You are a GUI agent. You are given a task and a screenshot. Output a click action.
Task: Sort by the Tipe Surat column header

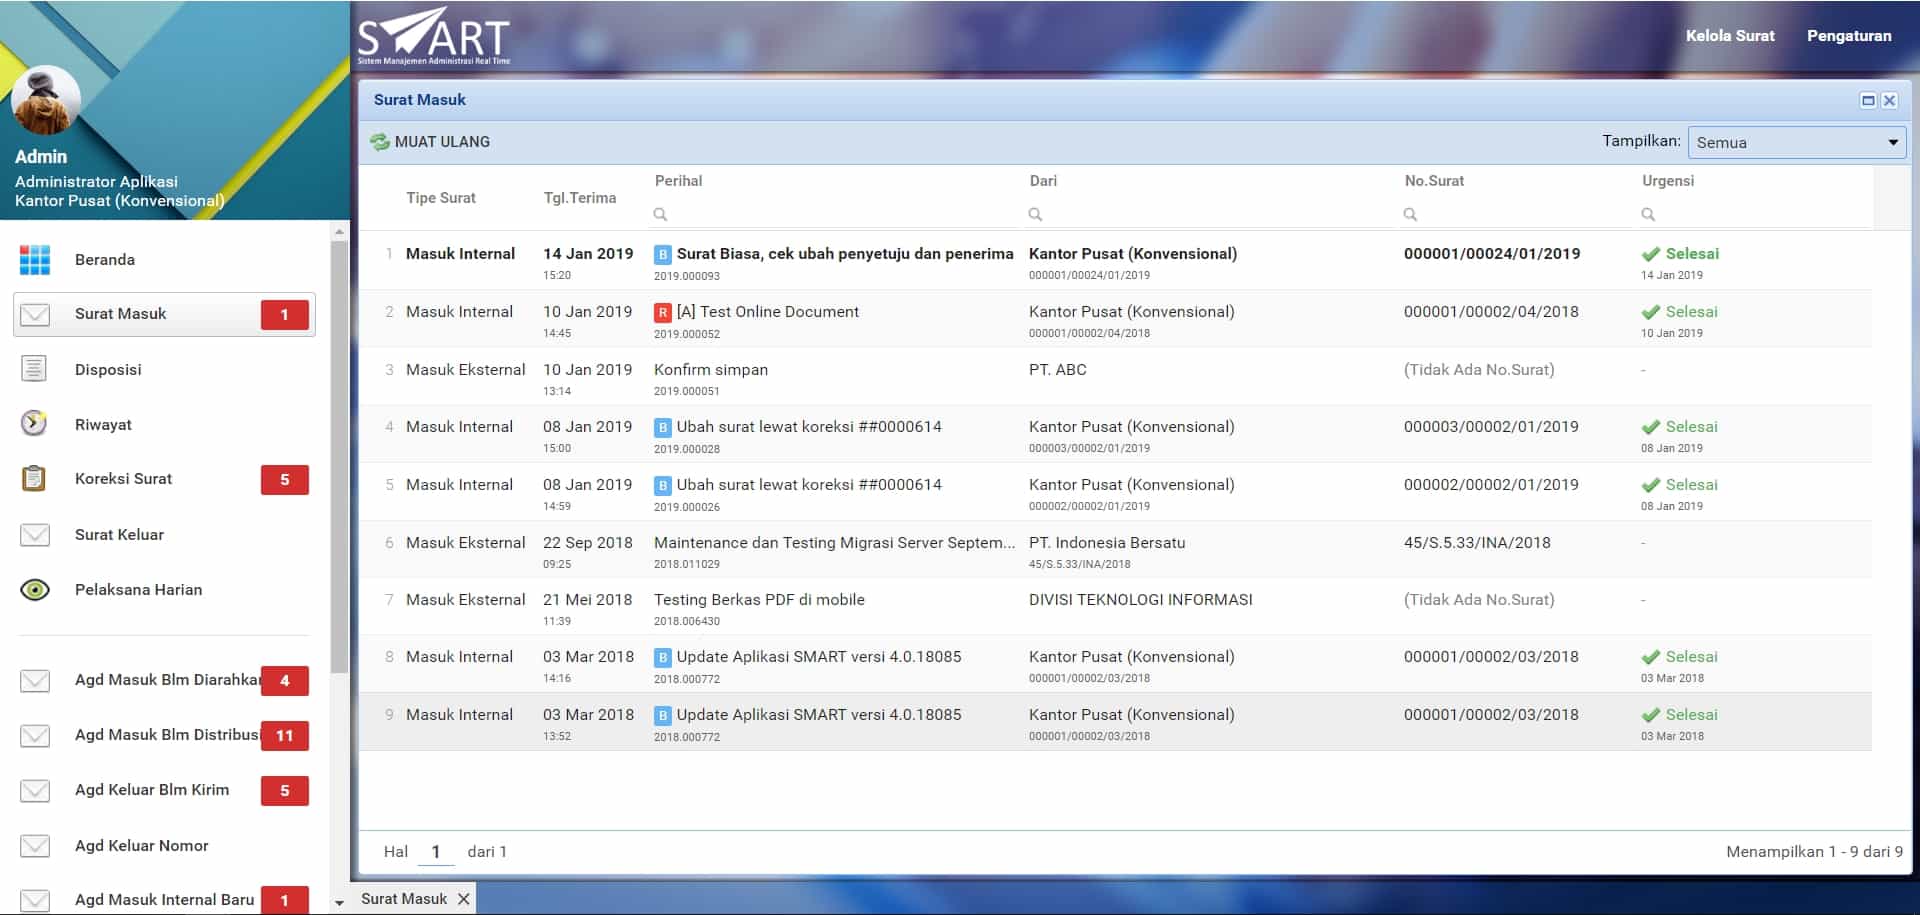(x=441, y=198)
